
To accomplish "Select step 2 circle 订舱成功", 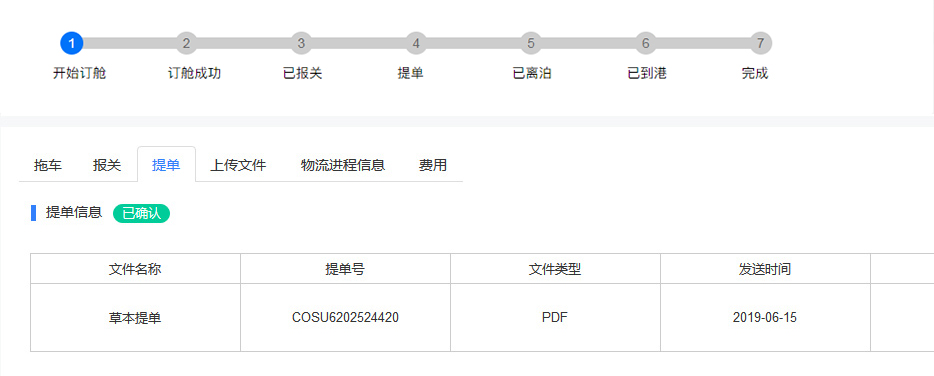I will (x=186, y=43).
